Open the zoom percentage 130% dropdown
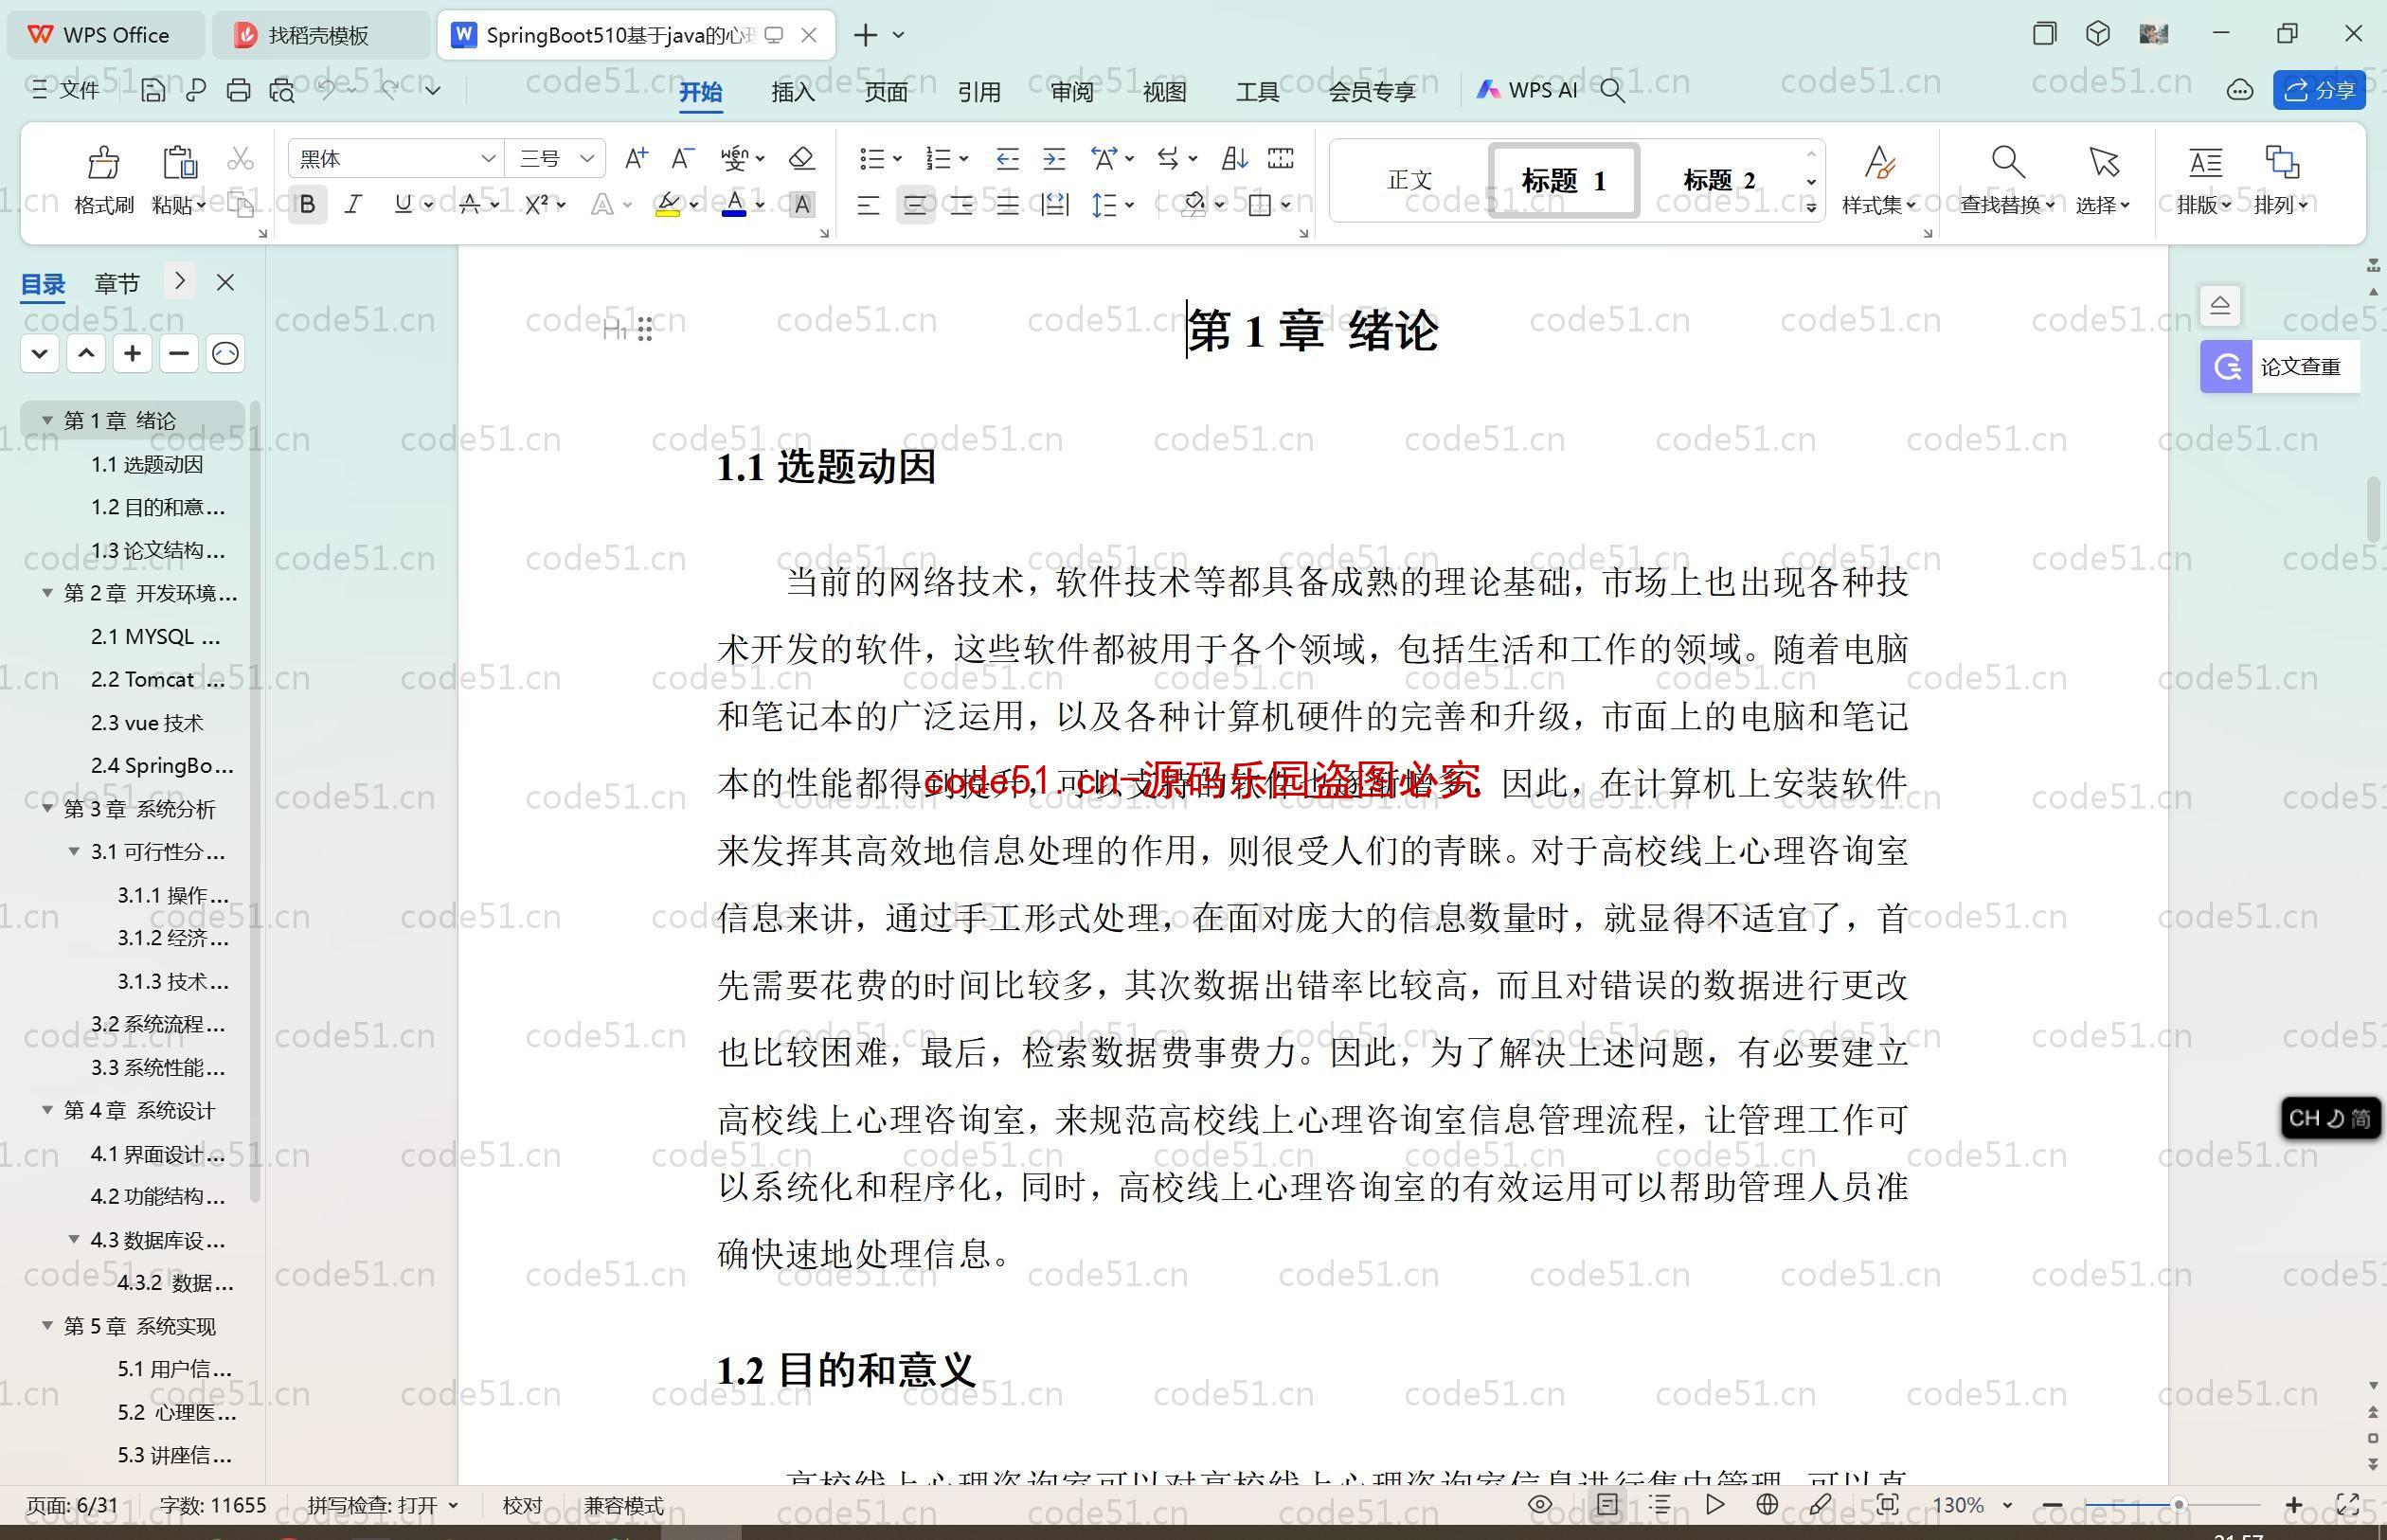Image resolution: width=2387 pixels, height=1540 pixels. pos(2006,1505)
